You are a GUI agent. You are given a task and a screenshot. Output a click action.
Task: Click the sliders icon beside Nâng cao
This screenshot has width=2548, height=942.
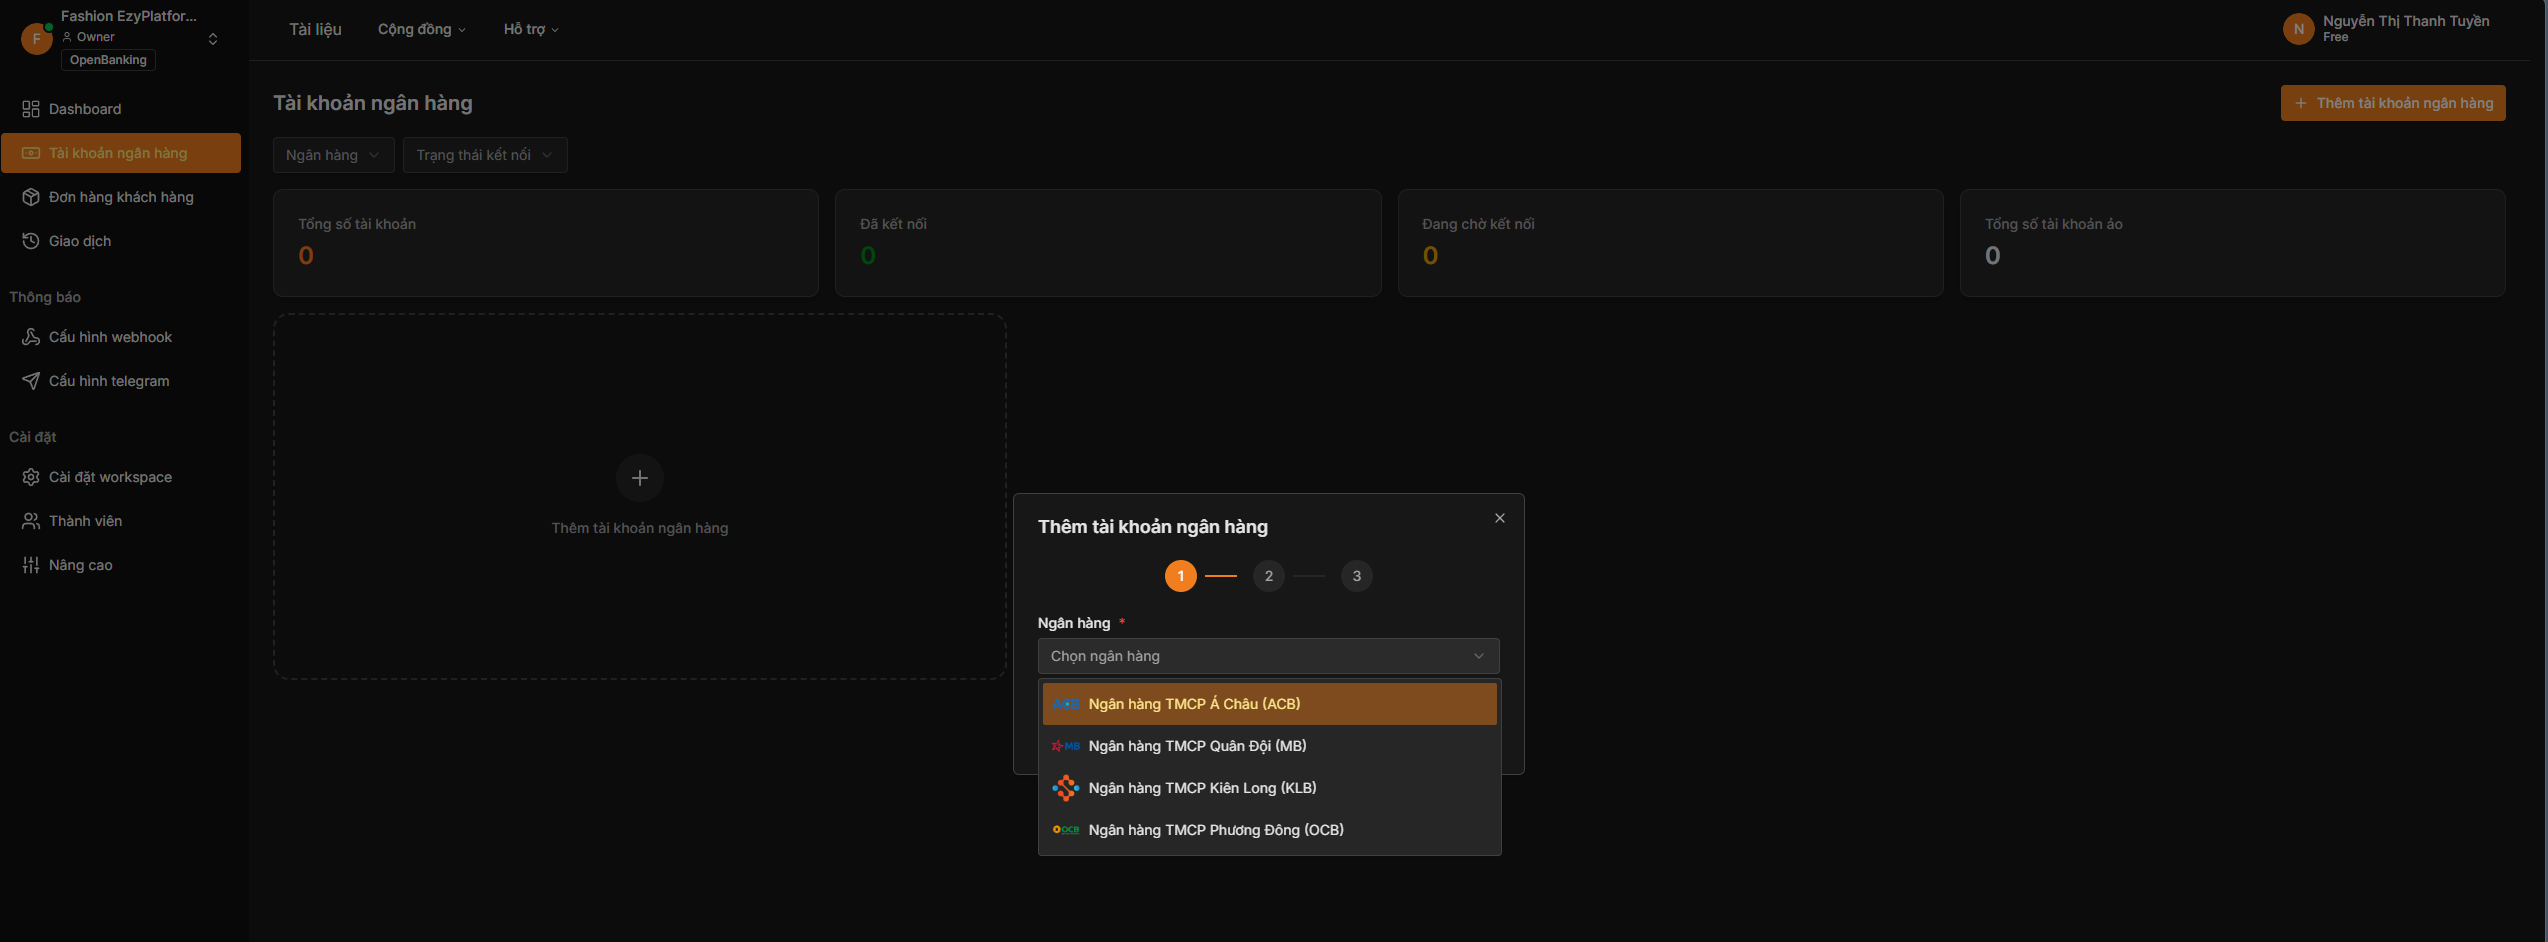[31, 565]
